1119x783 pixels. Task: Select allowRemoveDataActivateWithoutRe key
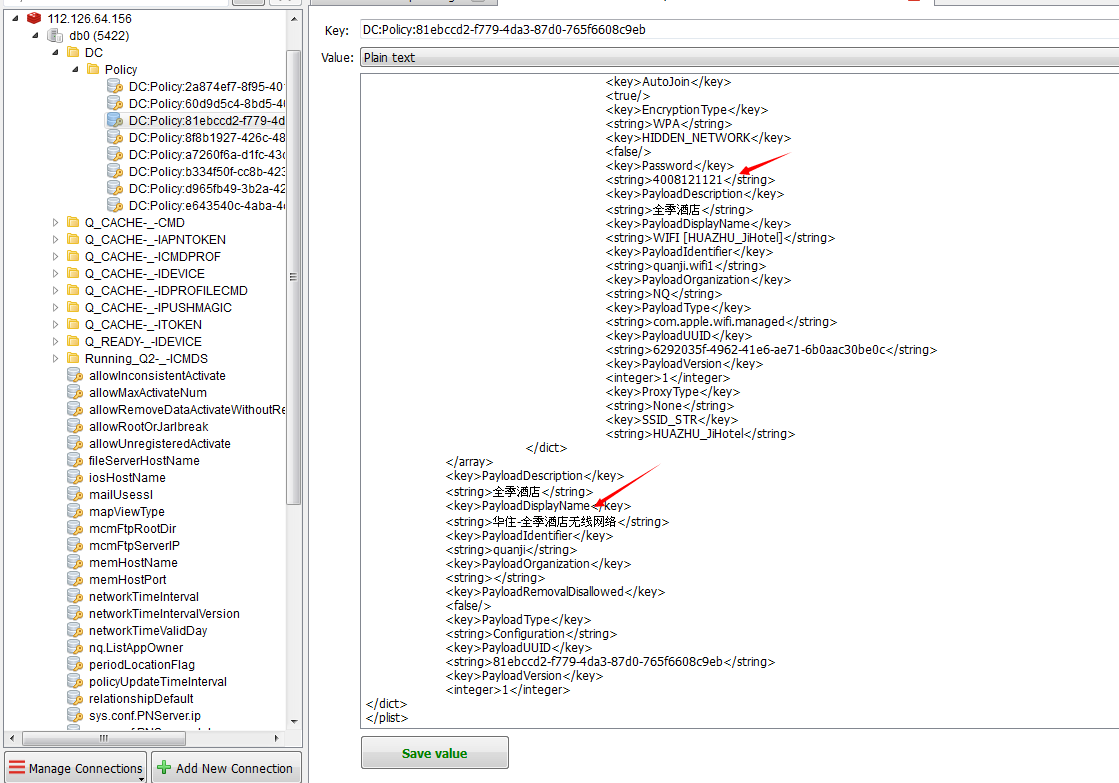click(186, 410)
